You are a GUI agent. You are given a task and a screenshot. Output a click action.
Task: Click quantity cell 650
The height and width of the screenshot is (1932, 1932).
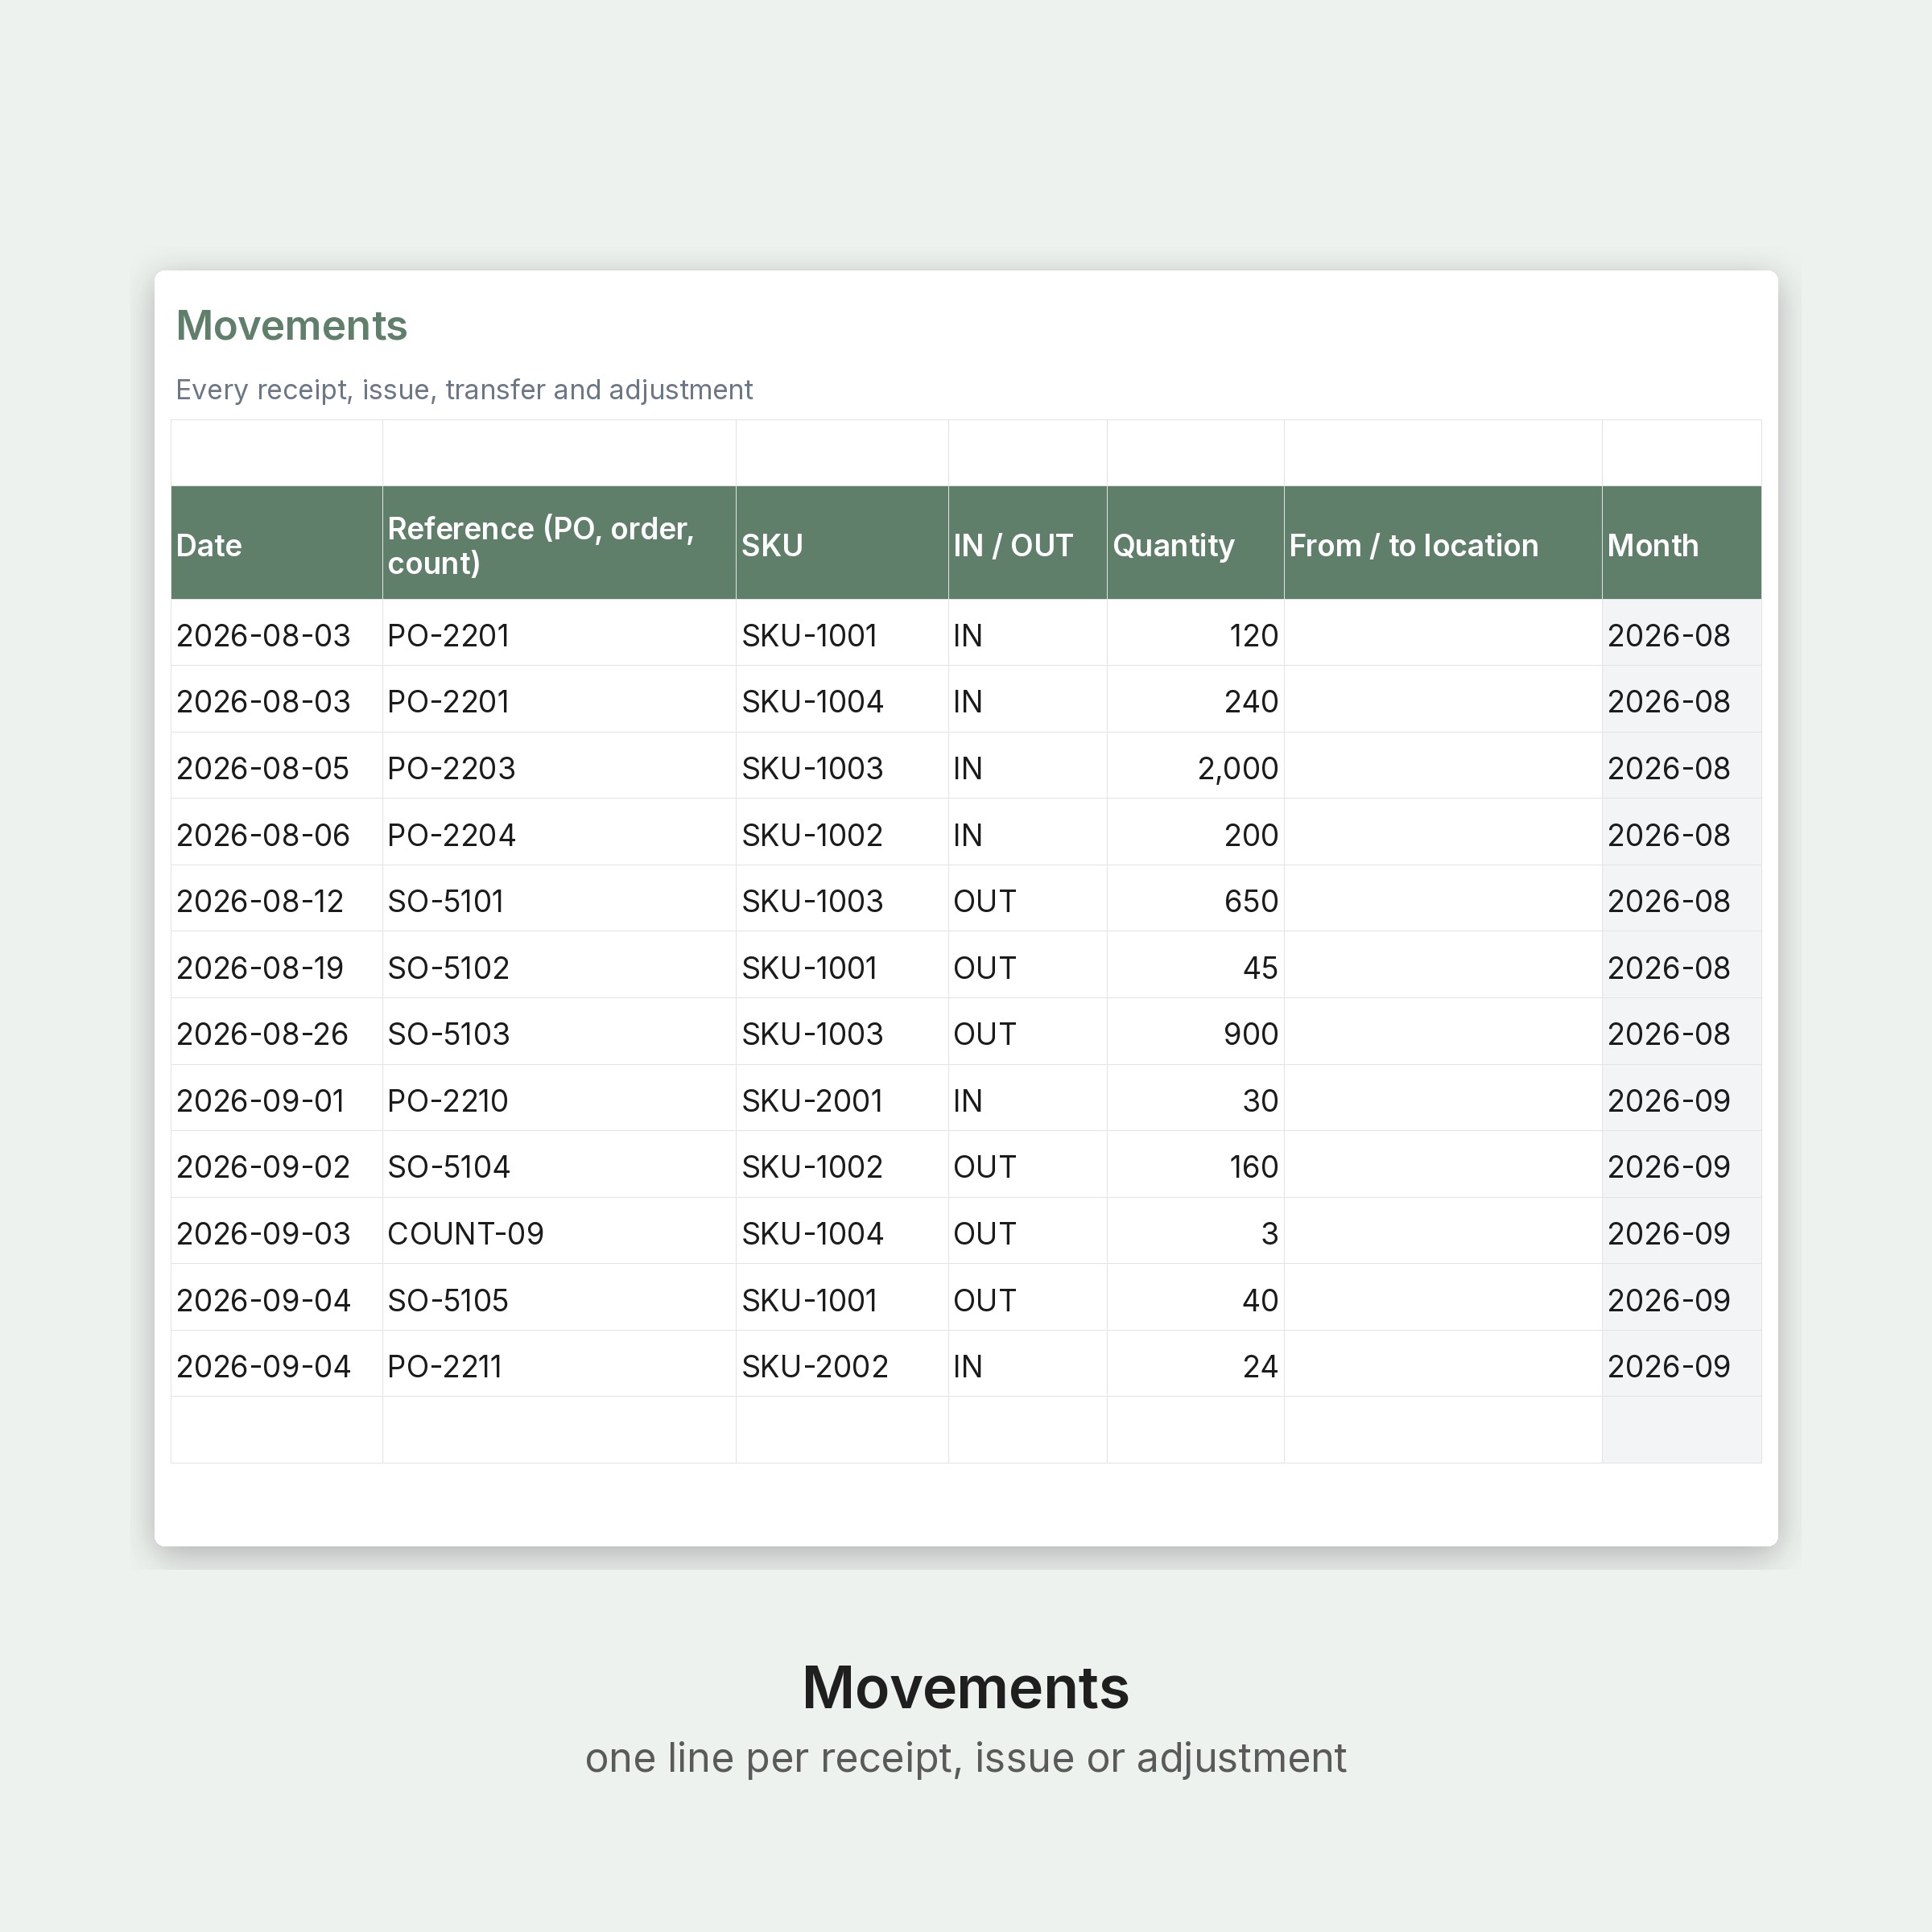(1195, 899)
